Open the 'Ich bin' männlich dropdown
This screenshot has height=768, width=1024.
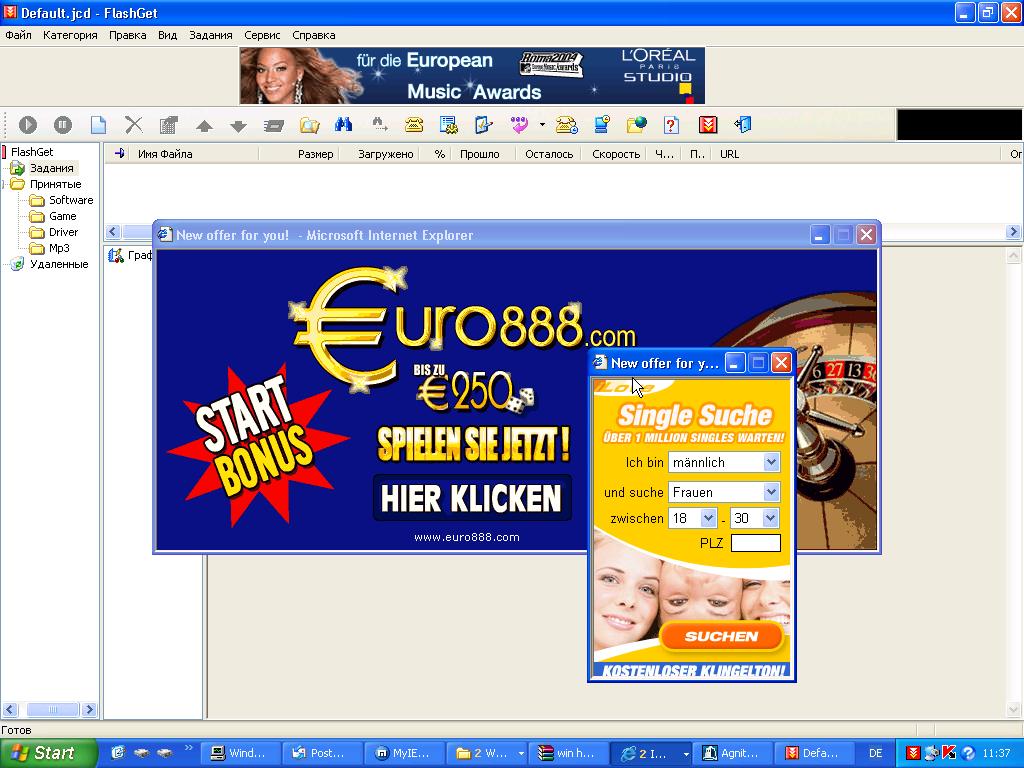coord(724,462)
